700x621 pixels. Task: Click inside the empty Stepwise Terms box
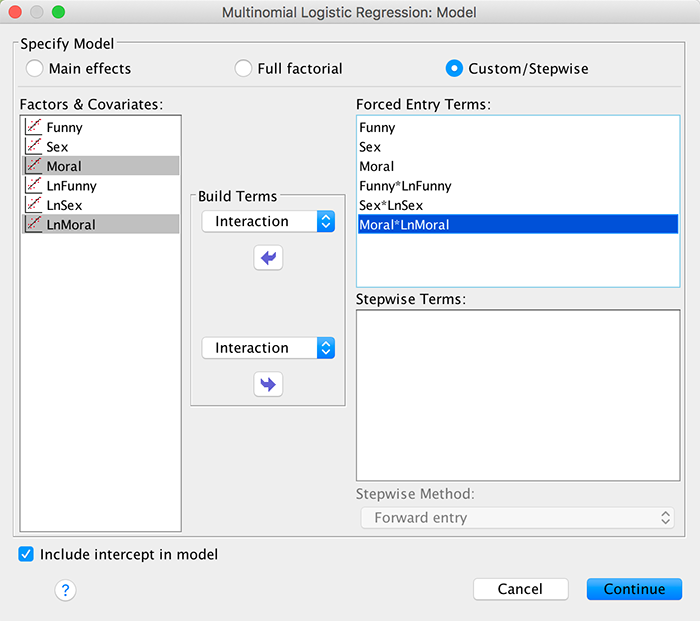click(x=517, y=395)
